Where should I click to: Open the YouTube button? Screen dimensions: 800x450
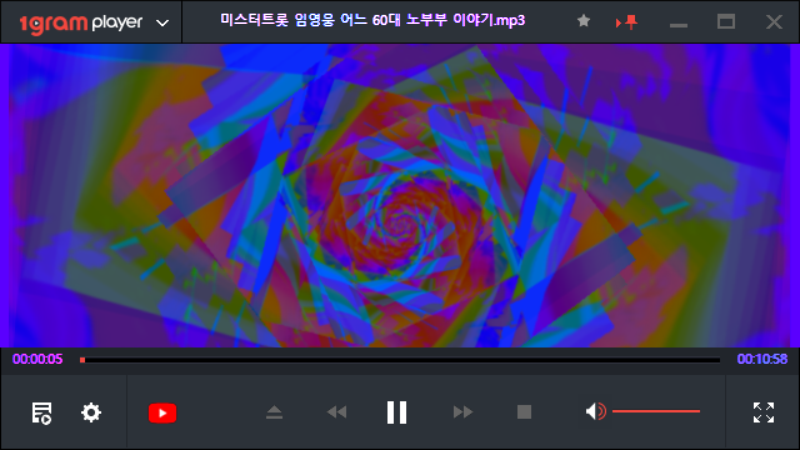162,413
